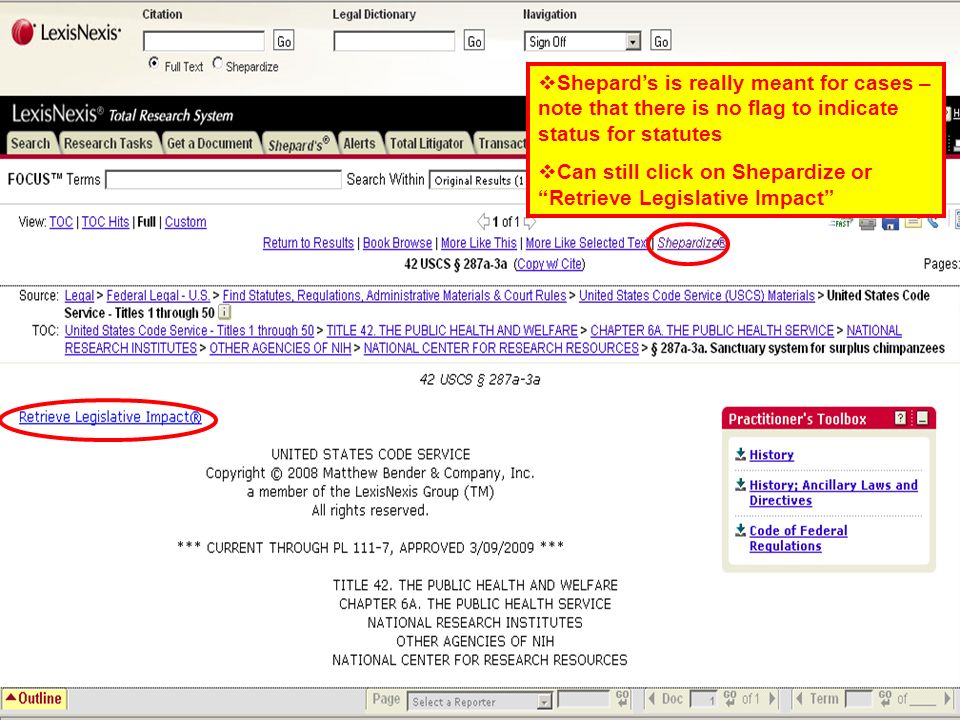Open History; Ancillary Laws and Directives
The width and height of the screenshot is (960, 720).
pyautogui.click(x=833, y=493)
